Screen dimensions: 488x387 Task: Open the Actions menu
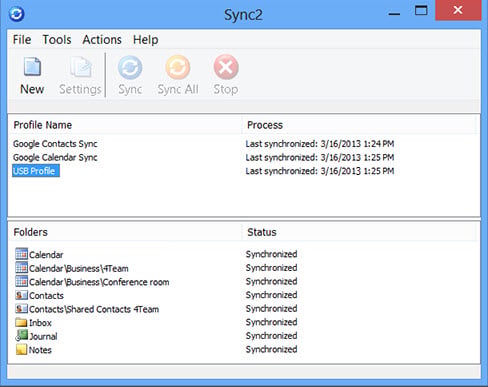click(102, 40)
